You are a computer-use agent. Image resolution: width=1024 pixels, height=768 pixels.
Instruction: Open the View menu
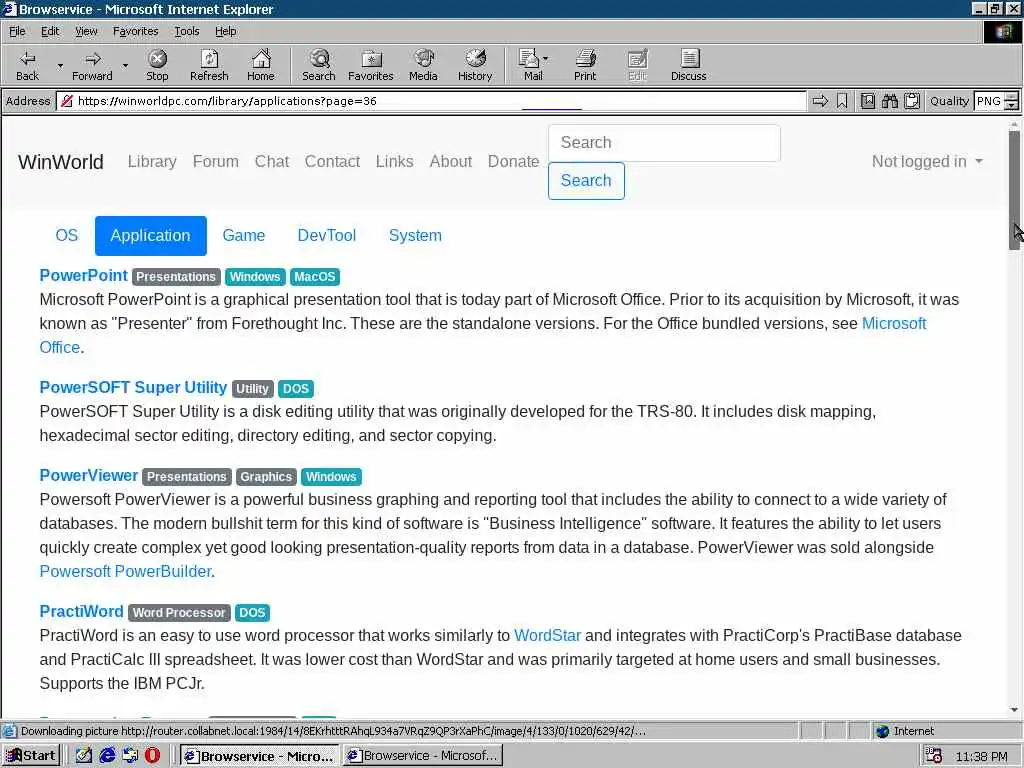[x=86, y=31]
